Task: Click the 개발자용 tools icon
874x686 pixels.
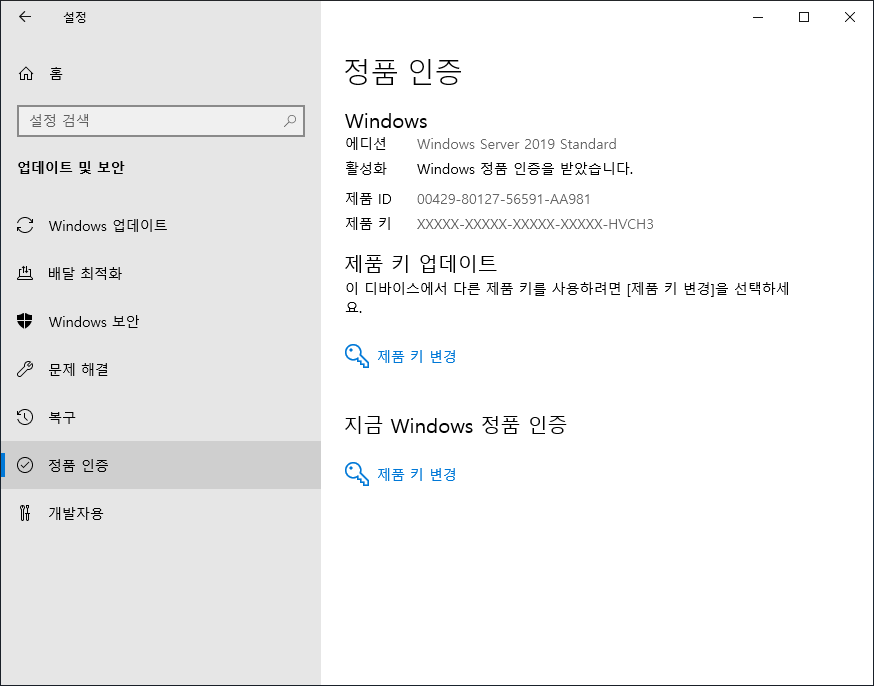Action: (x=25, y=513)
